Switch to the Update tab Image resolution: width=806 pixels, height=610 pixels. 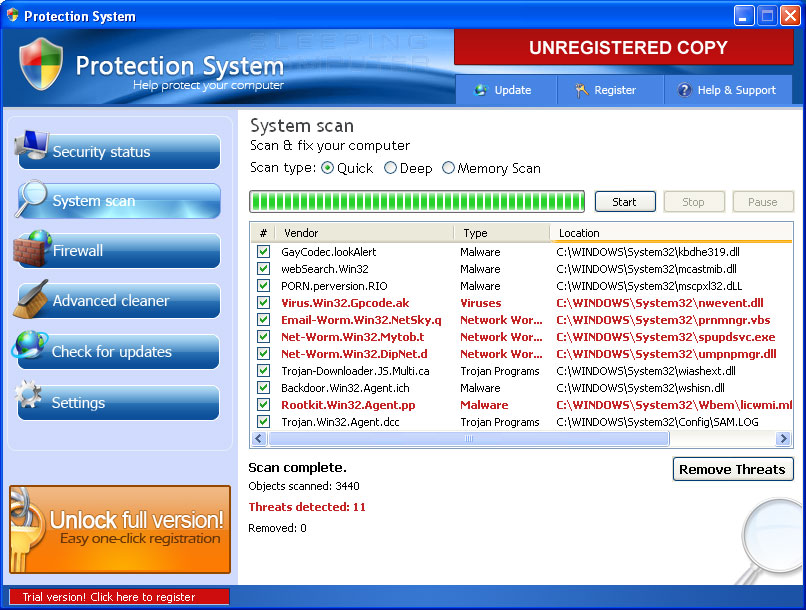point(507,89)
